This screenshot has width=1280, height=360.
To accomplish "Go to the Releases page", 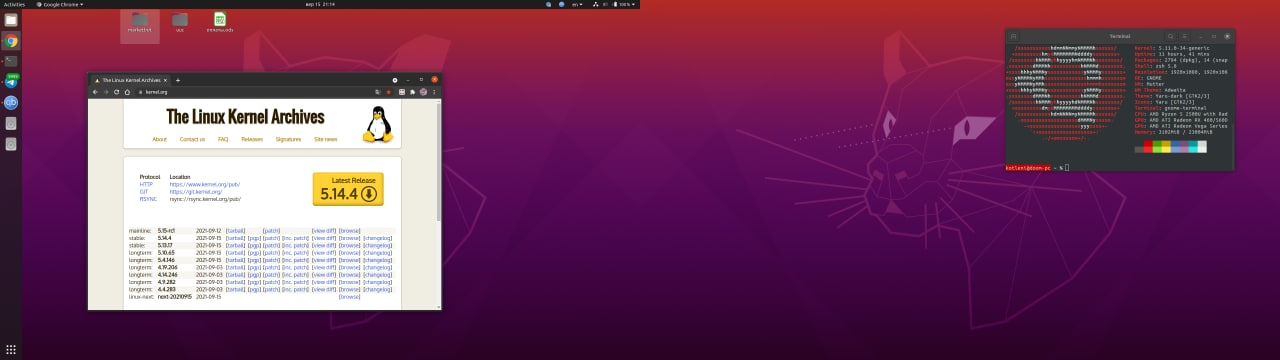I will point(252,139).
